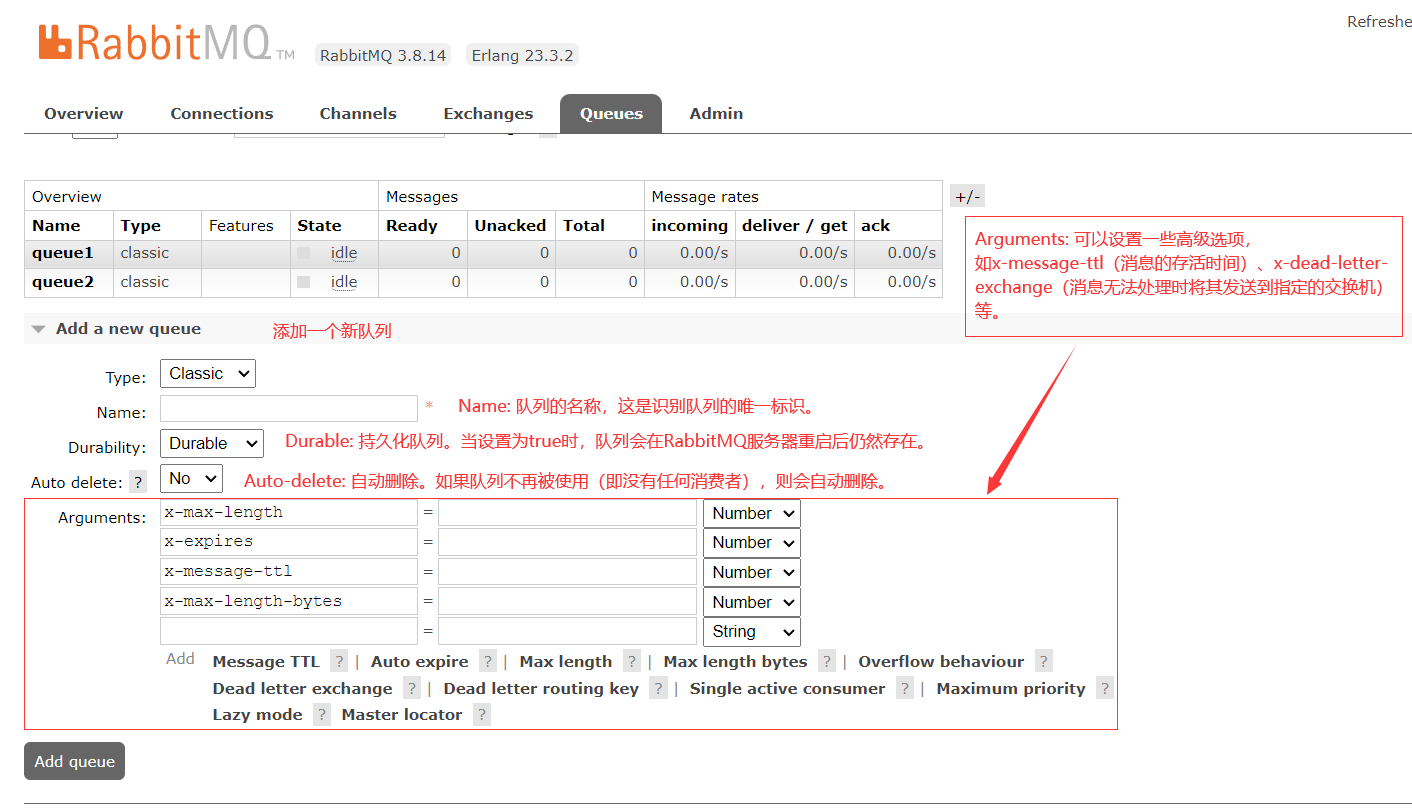Viewport: 1412px width, 809px height.
Task: Add Overflow behaviour argument shortcut
Action: coord(942,661)
